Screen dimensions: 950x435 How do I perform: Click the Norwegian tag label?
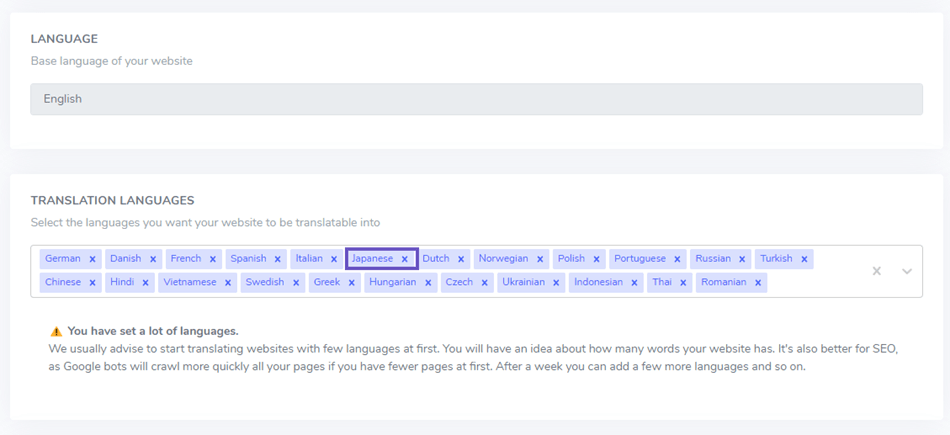pos(503,259)
